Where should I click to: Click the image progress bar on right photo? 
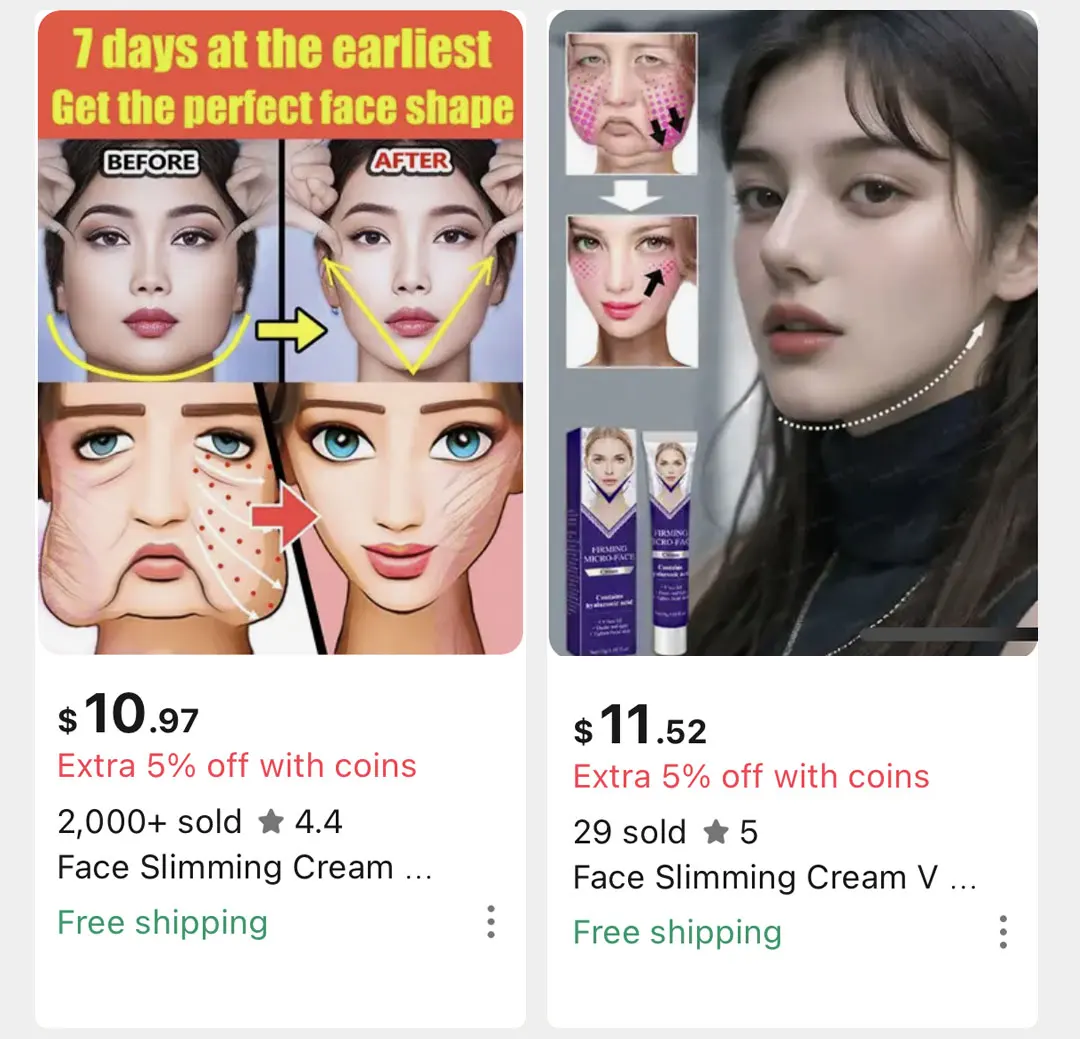tap(949, 635)
